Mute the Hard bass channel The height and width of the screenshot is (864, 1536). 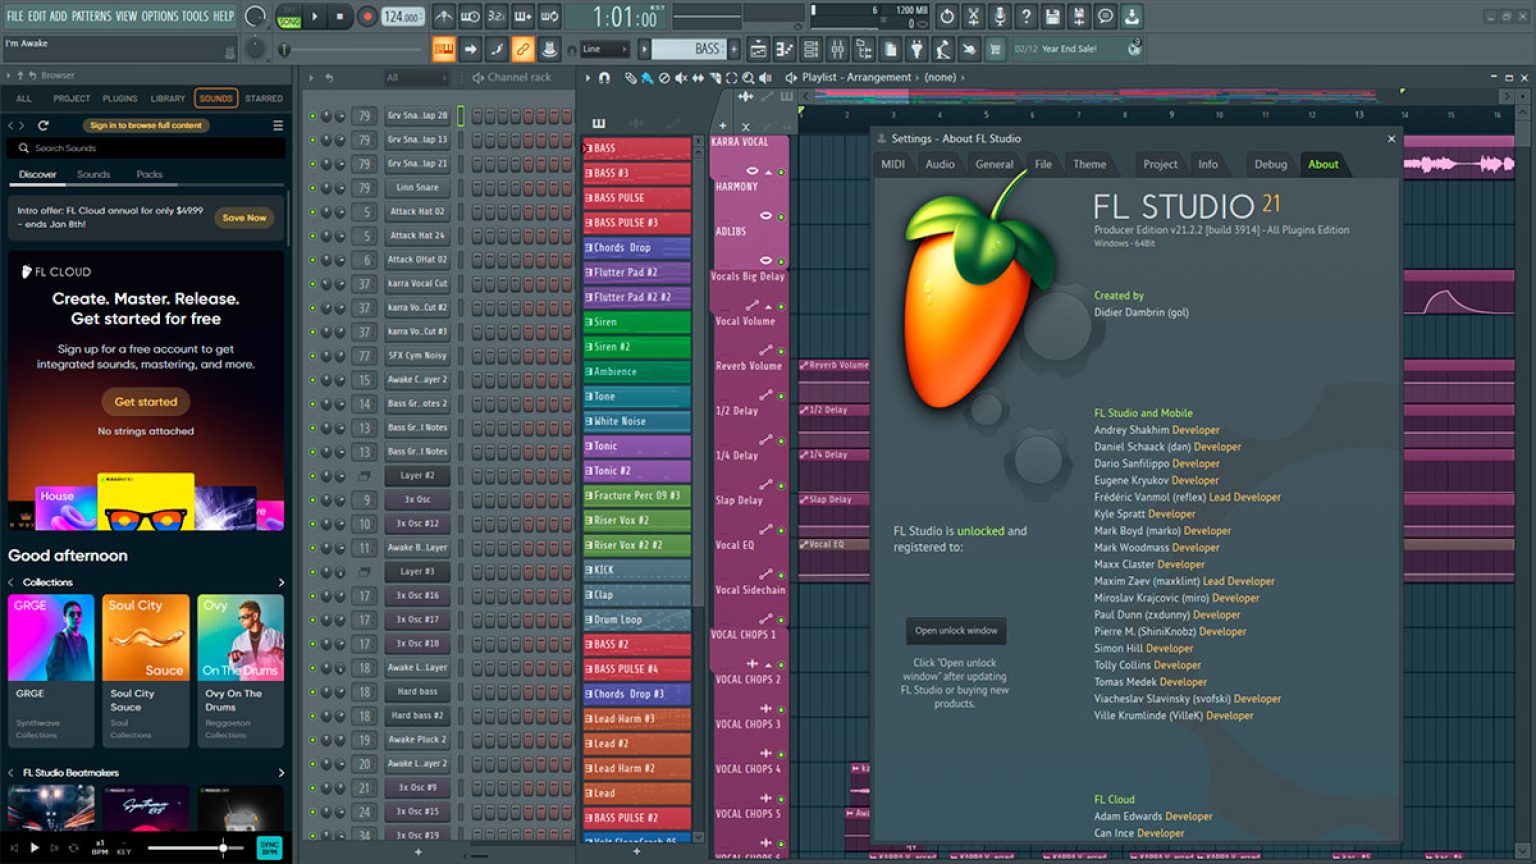[312, 691]
